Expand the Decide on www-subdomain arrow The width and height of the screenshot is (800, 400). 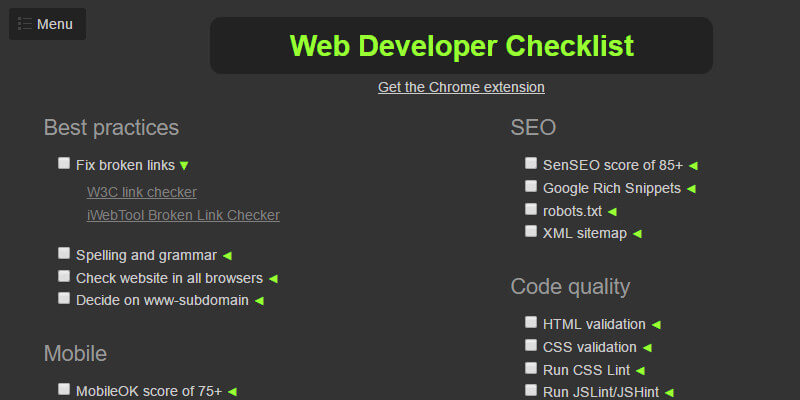pyautogui.click(x=259, y=300)
